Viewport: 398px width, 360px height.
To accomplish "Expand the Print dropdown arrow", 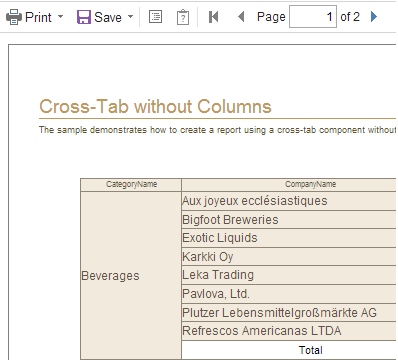I will [60, 16].
